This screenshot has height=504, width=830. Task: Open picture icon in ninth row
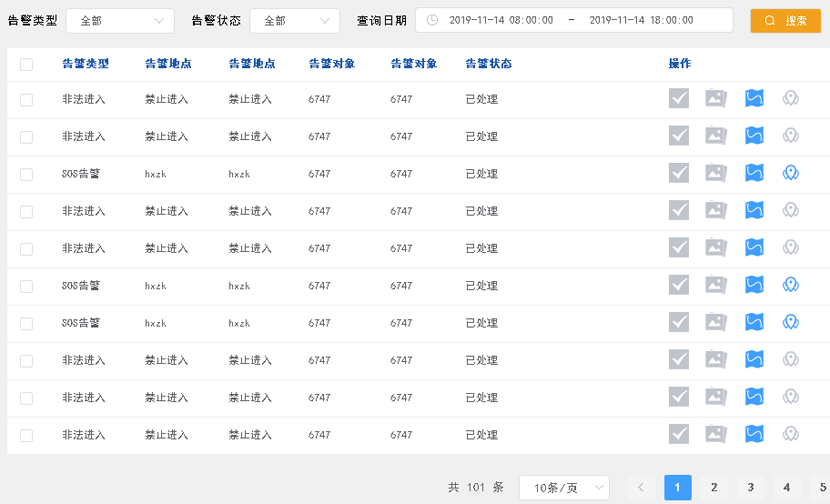pos(716,397)
